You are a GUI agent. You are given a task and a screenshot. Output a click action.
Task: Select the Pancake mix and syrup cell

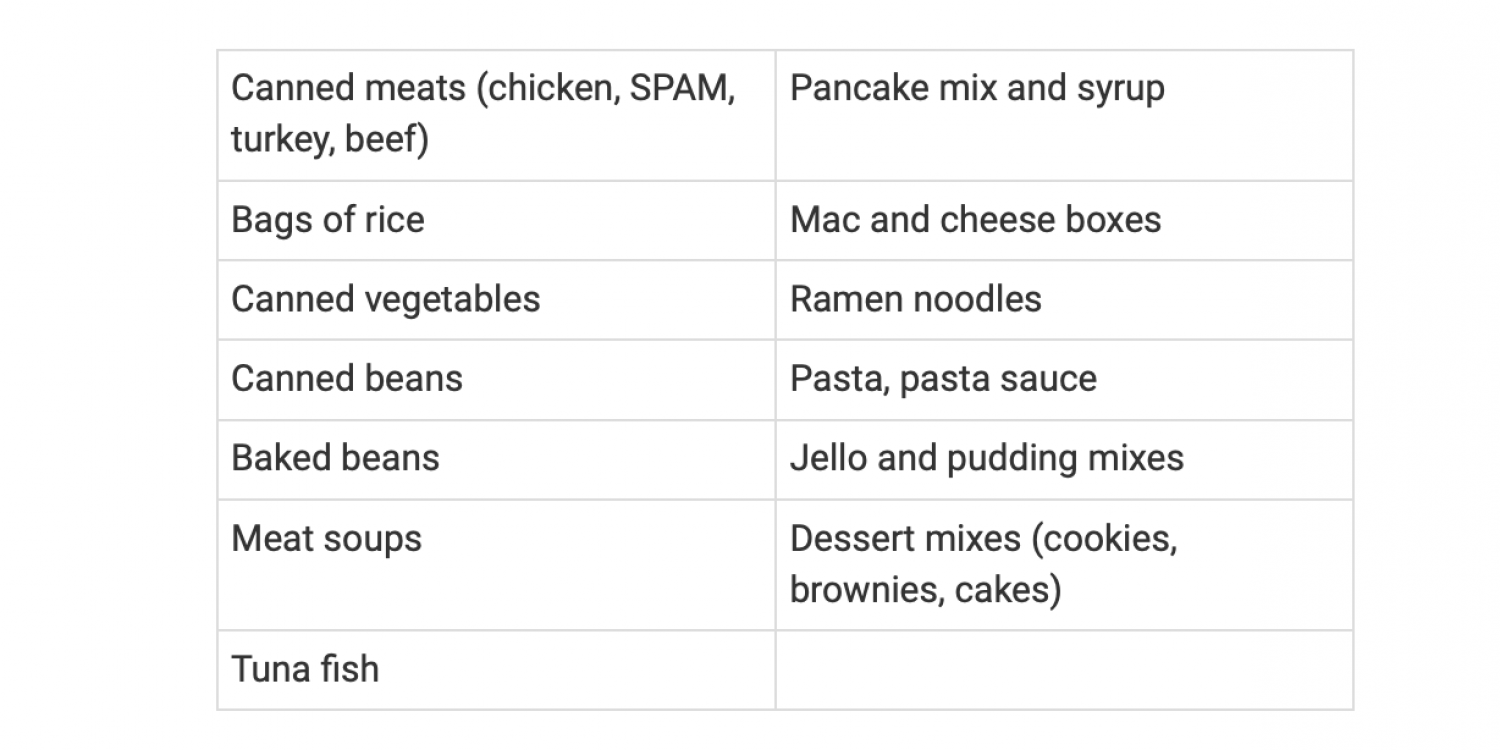(1064, 115)
